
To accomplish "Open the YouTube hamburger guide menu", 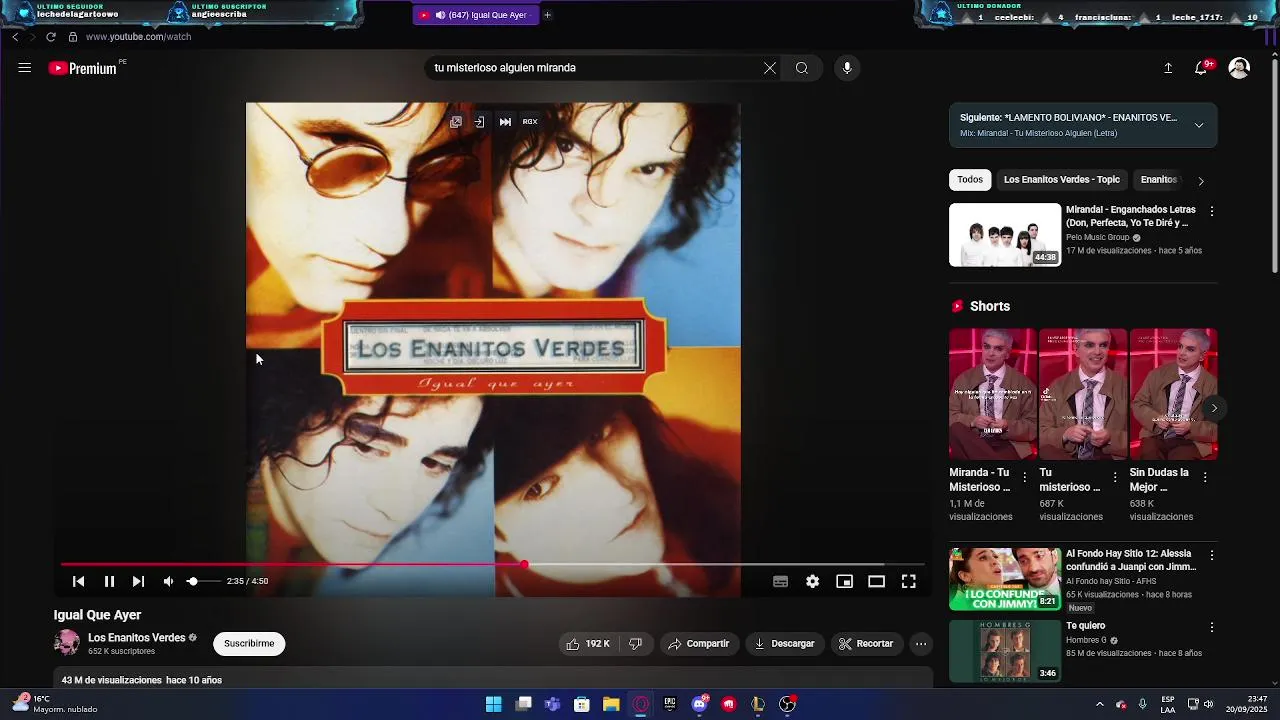I will click(25, 68).
